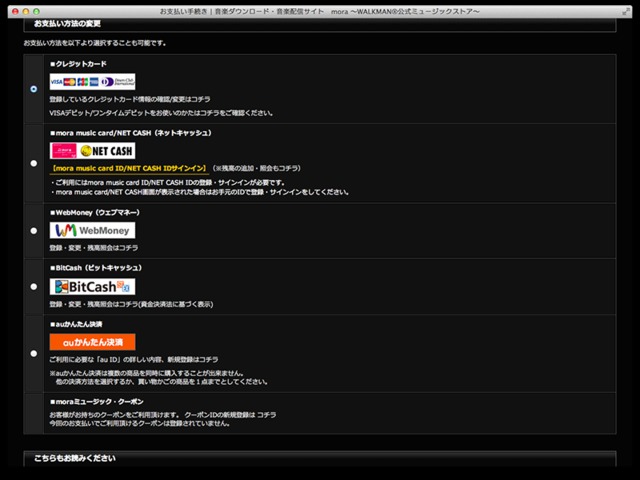Choose the BitCash payment radio button
Image resolution: width=640 pixels, height=480 pixels.
[x=34, y=287]
